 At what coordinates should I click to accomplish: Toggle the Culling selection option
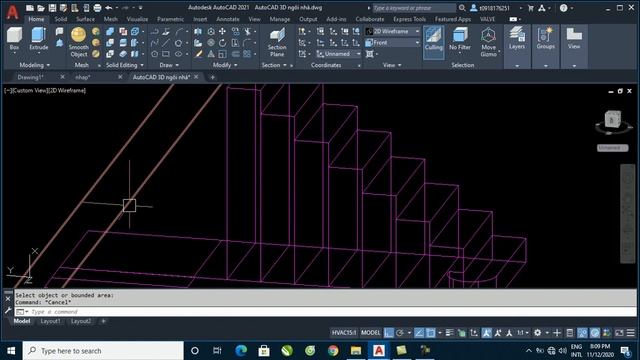[x=433, y=42]
